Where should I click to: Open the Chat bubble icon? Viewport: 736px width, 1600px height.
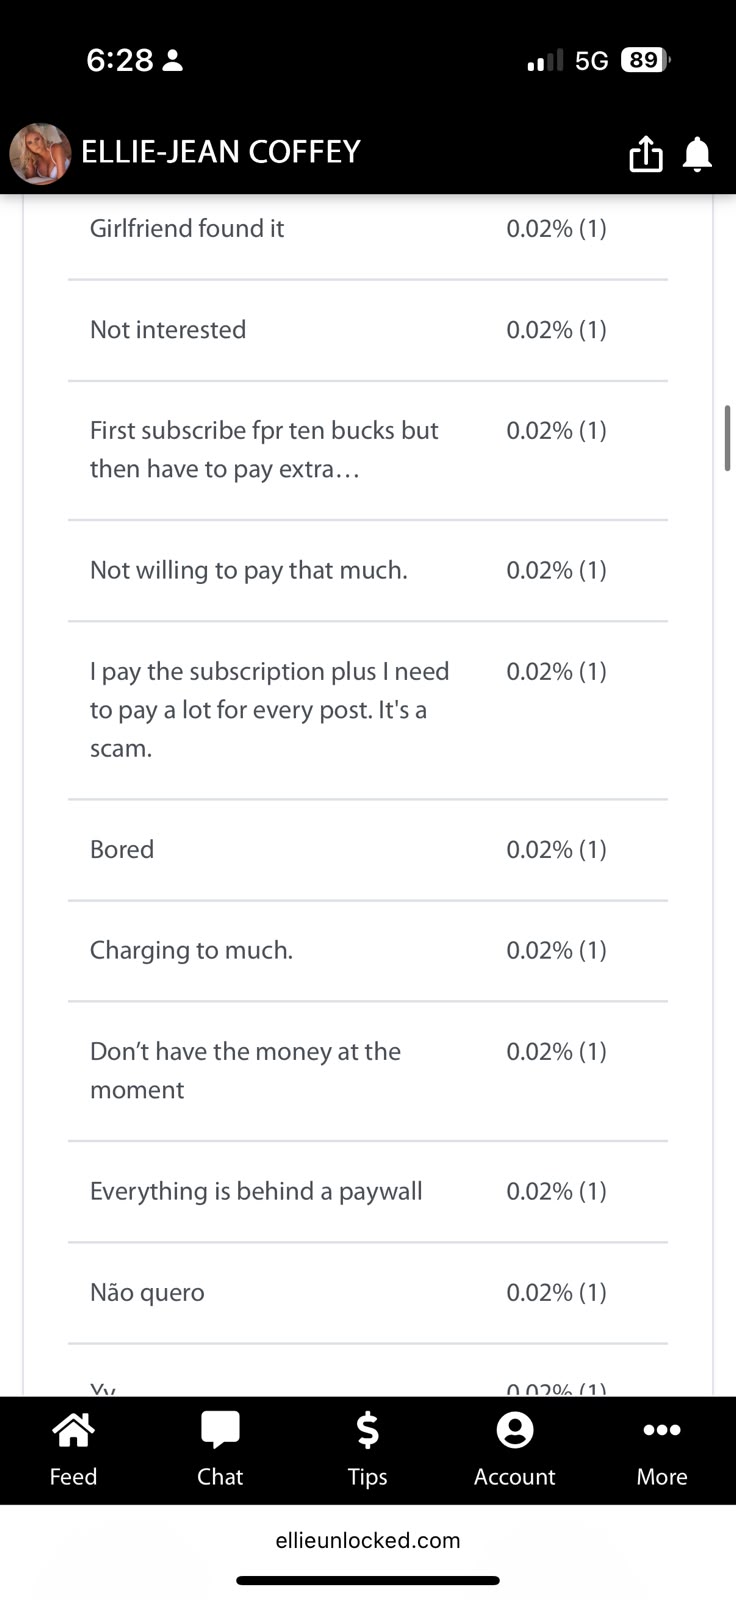(220, 1449)
